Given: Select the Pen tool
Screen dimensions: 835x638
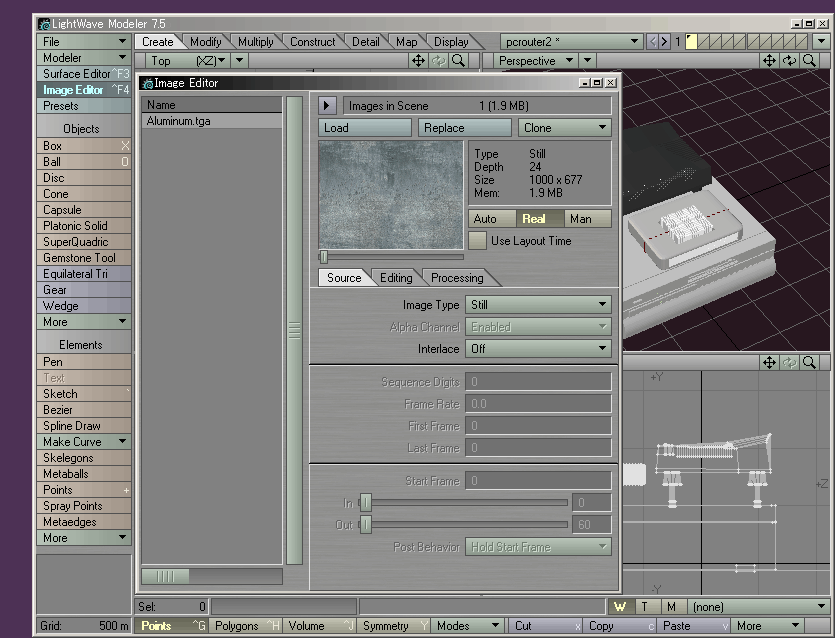Looking at the screenshot, I should coord(62,361).
